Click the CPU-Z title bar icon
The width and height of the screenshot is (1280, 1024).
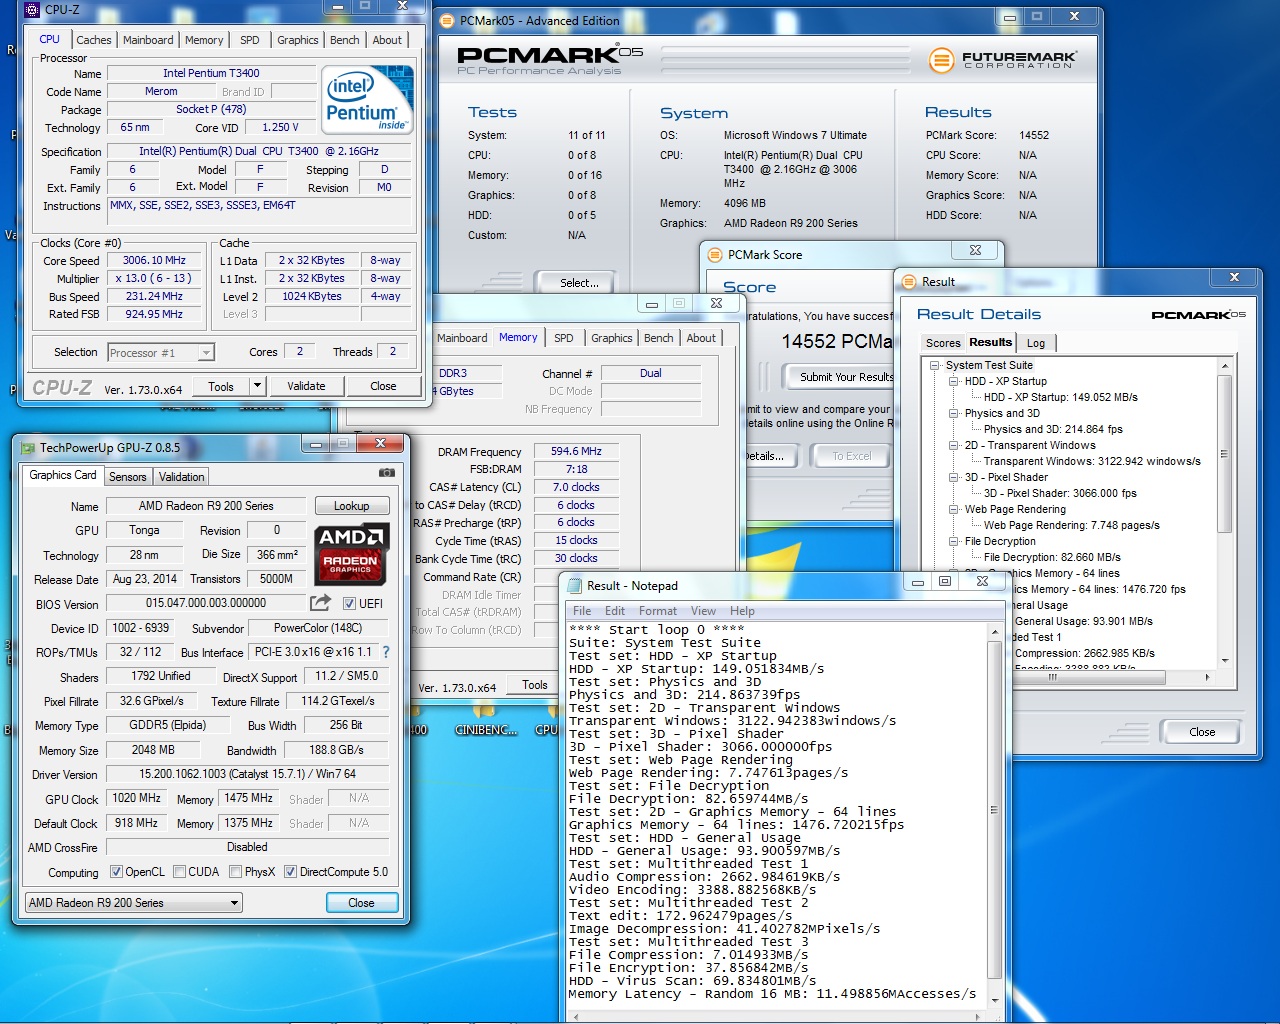[31, 9]
